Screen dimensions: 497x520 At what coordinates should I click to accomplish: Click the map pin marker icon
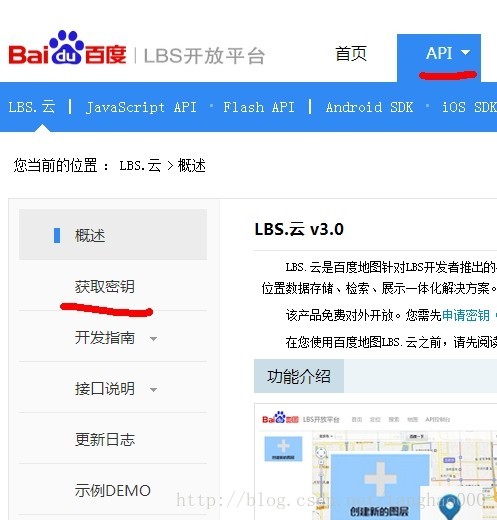tap(450, 507)
